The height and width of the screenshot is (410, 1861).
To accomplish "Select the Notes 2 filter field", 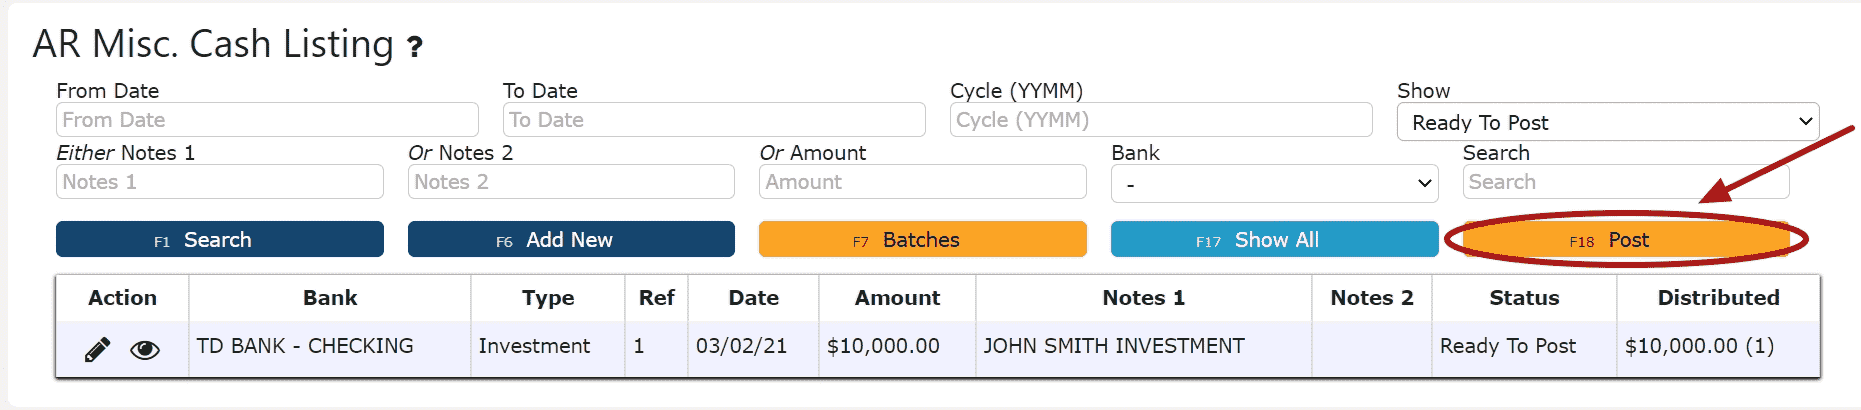I will click(x=571, y=182).
